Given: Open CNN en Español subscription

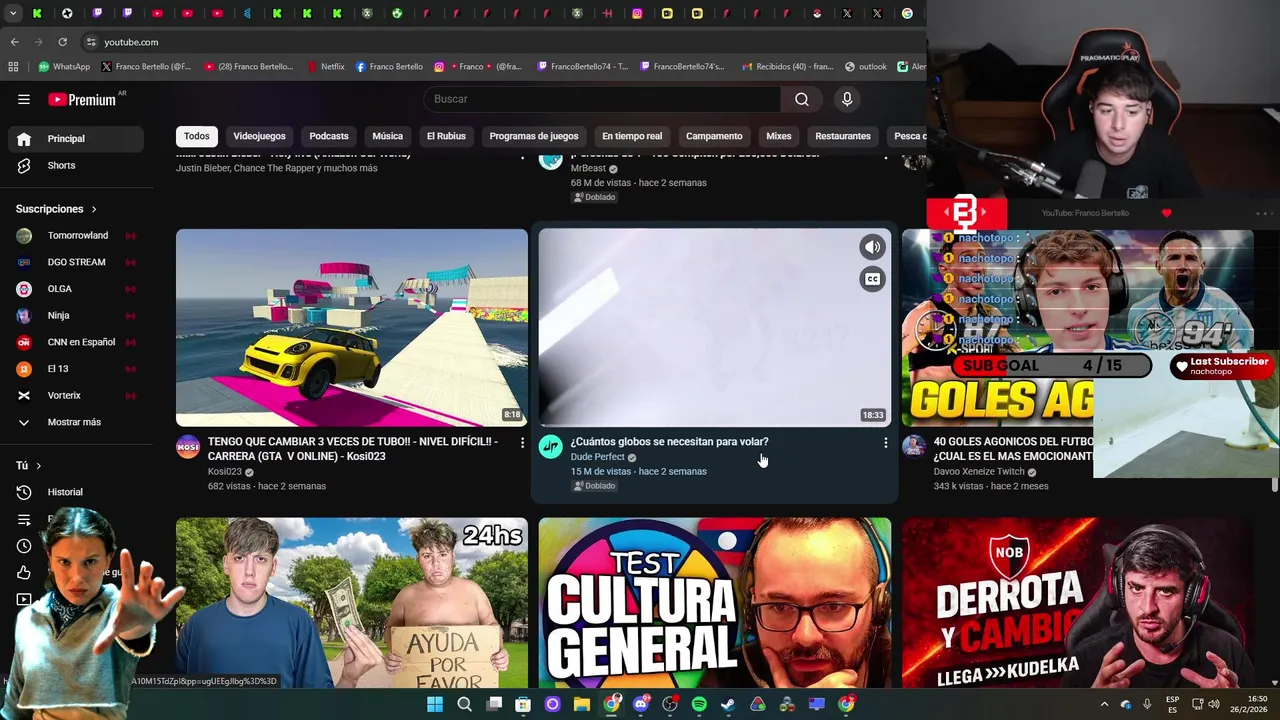Looking at the screenshot, I should click(76, 342).
